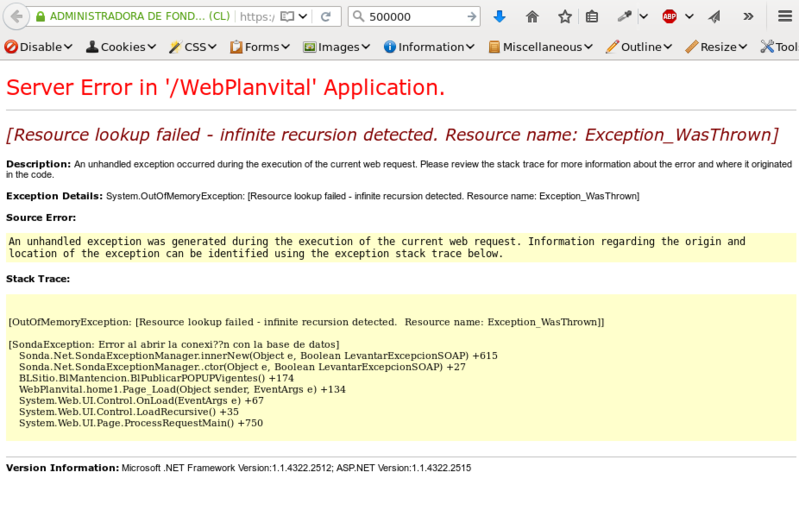The image size is (799, 529).
Task: Open the Disable developer menu
Action: 39,47
